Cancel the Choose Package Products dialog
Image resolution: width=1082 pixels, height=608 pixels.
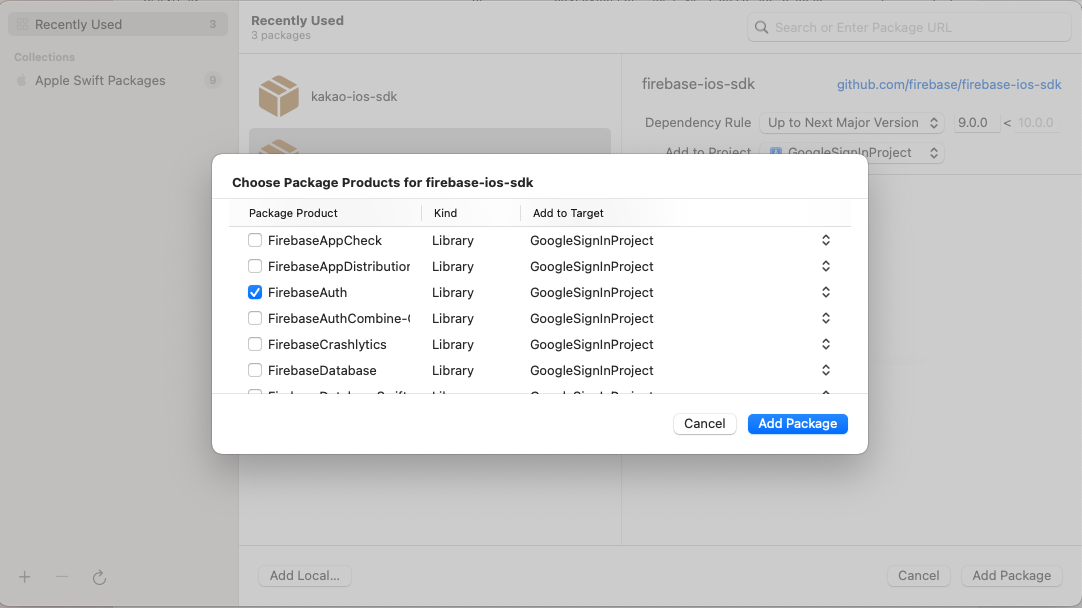(x=705, y=424)
